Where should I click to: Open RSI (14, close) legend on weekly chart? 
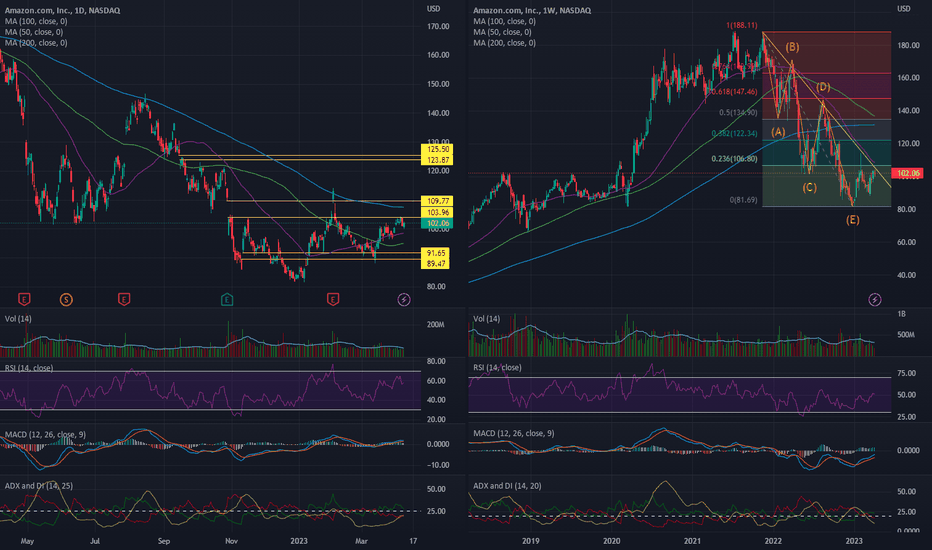[x=498, y=367]
